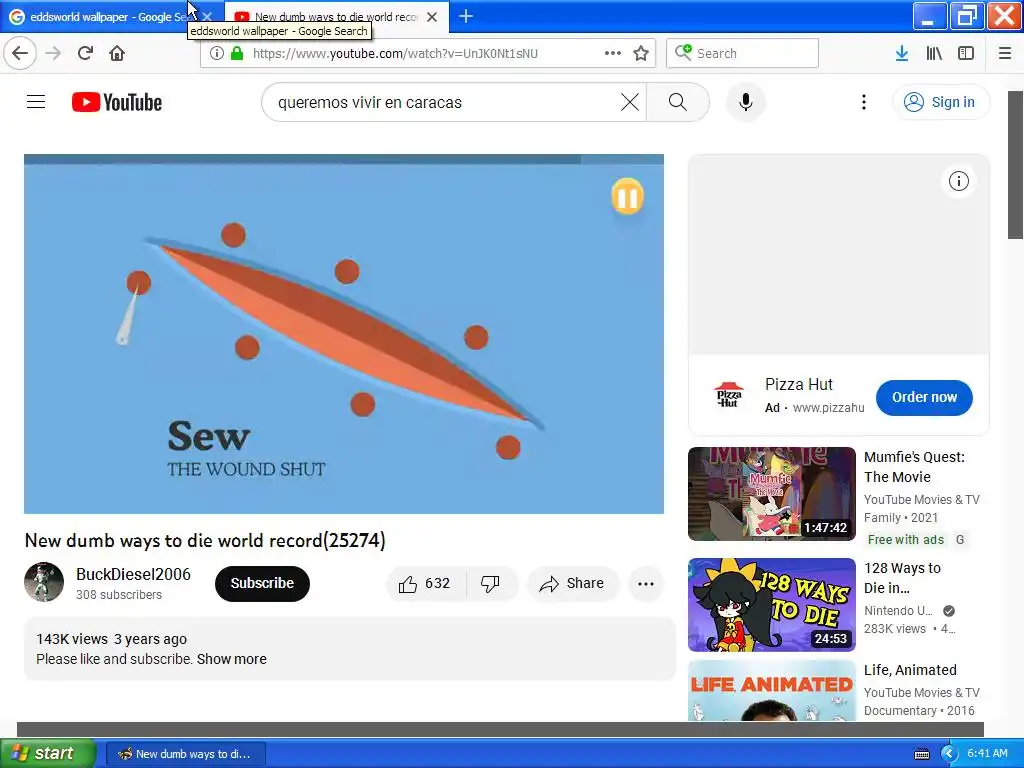Click the page vertical scrollbar thumb

click(1015, 165)
